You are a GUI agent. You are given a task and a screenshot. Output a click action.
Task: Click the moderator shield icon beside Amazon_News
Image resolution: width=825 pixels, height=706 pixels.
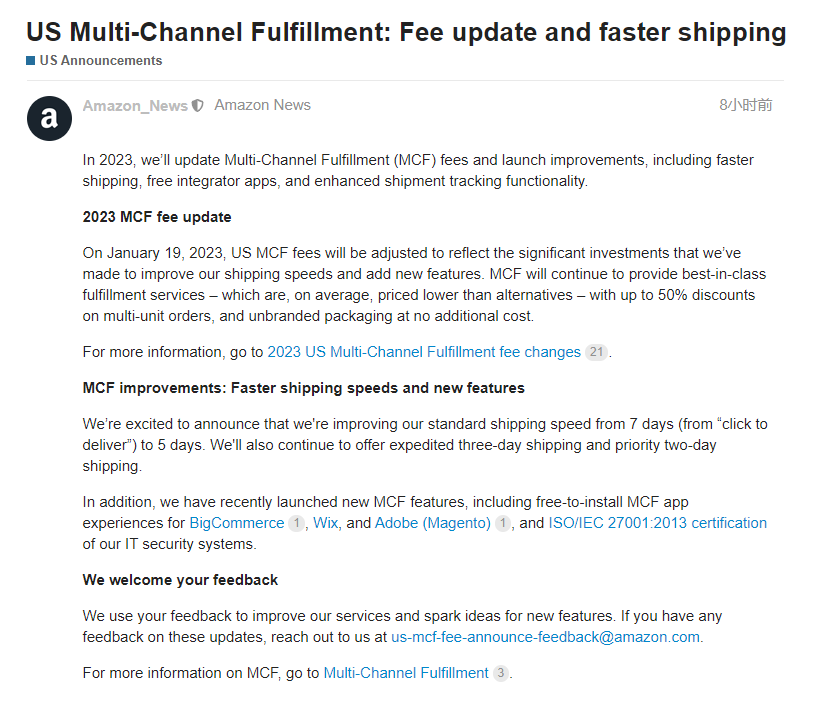tap(198, 105)
